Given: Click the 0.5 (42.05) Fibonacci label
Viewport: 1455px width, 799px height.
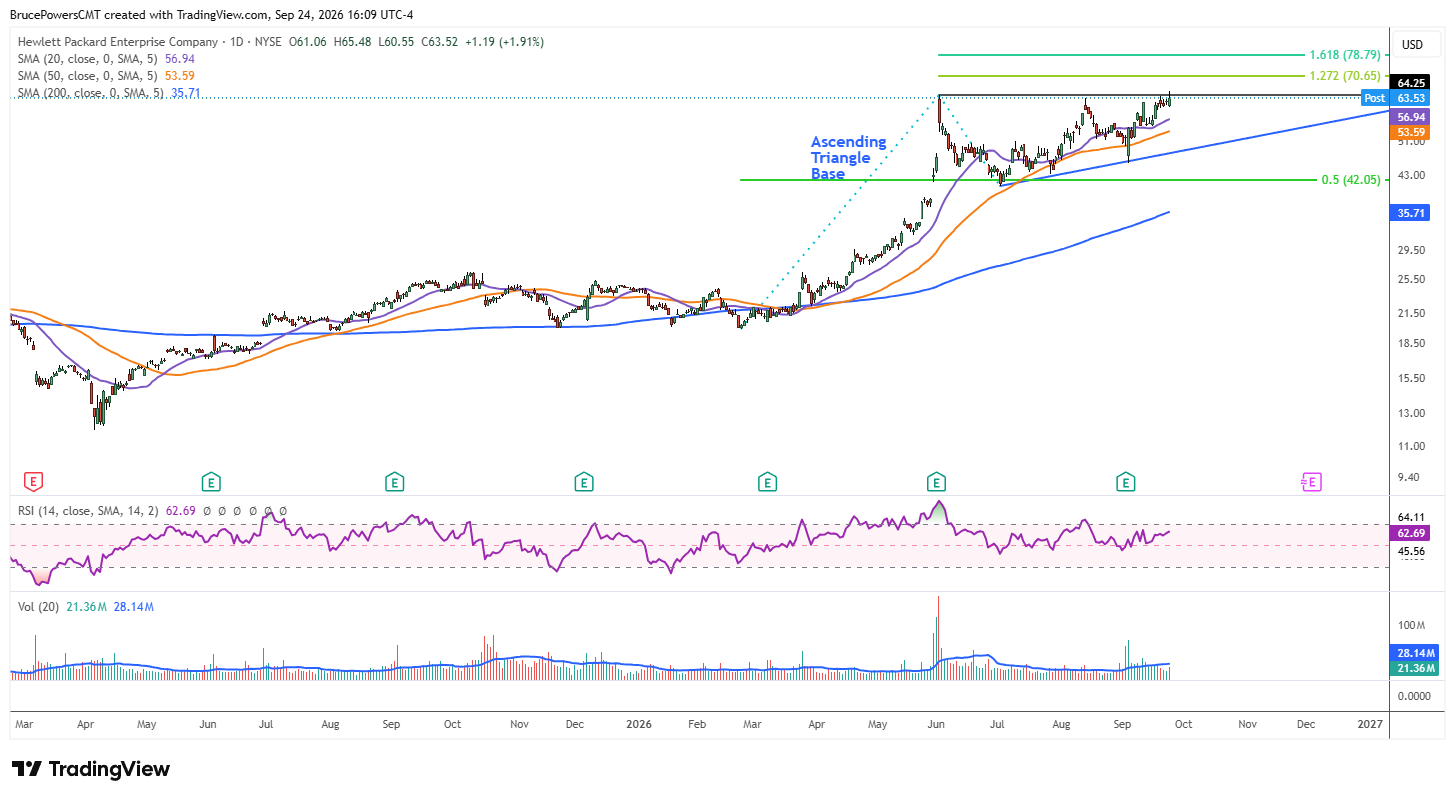Looking at the screenshot, I should click(1351, 180).
